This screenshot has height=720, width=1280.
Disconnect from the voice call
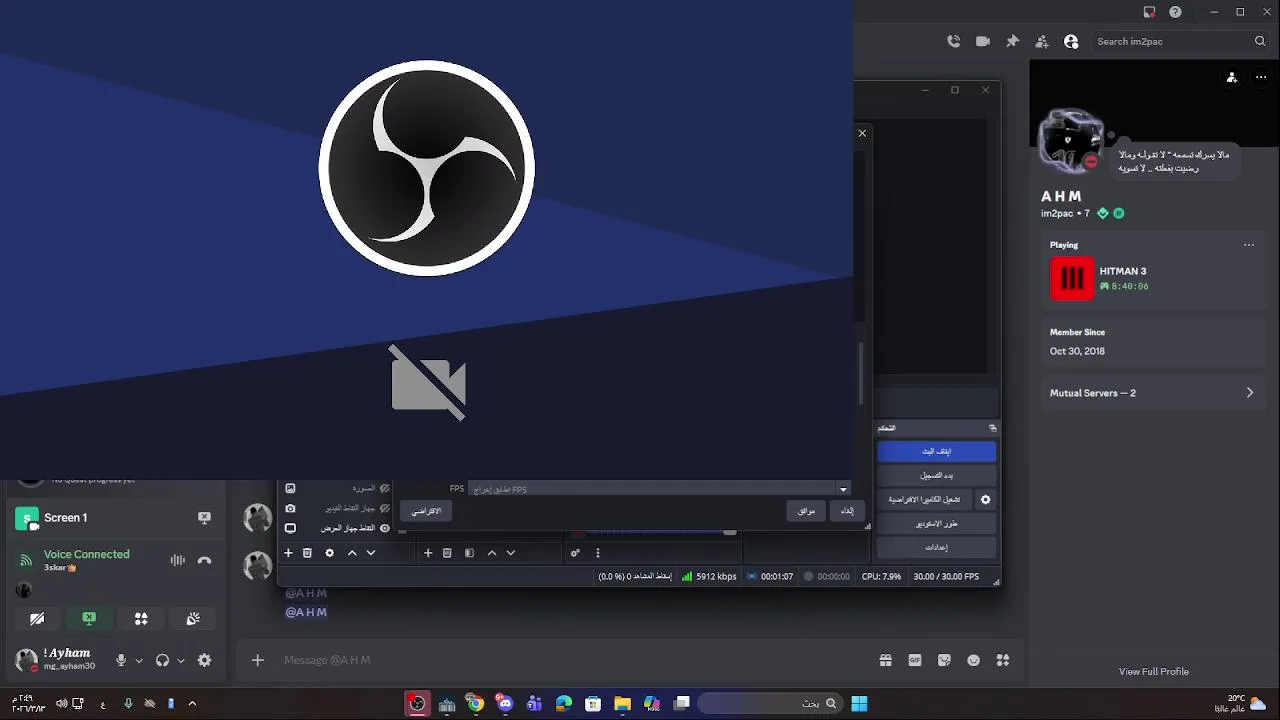click(204, 560)
